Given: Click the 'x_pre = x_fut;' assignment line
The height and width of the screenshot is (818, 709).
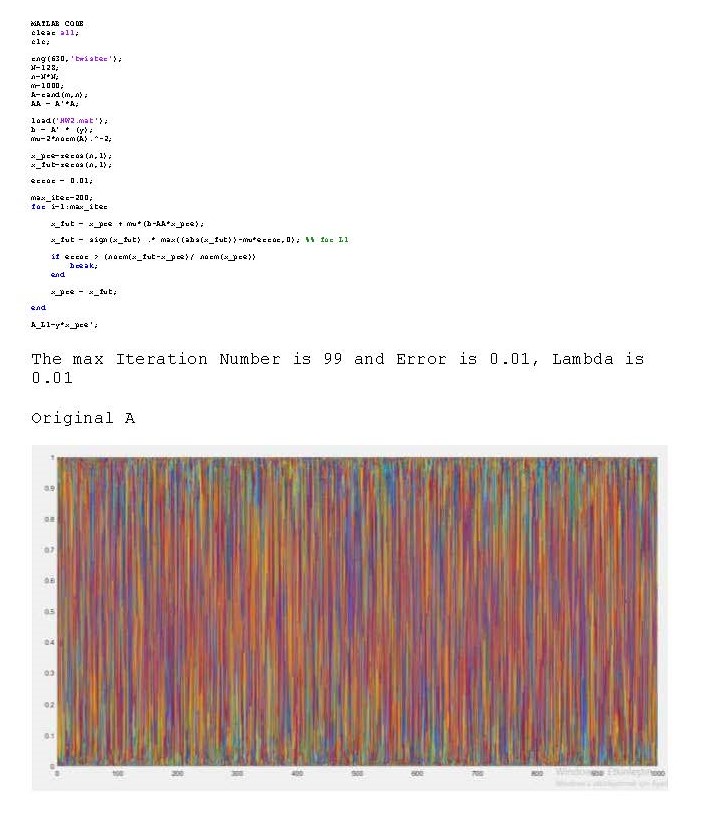Looking at the screenshot, I should [x=83, y=291].
